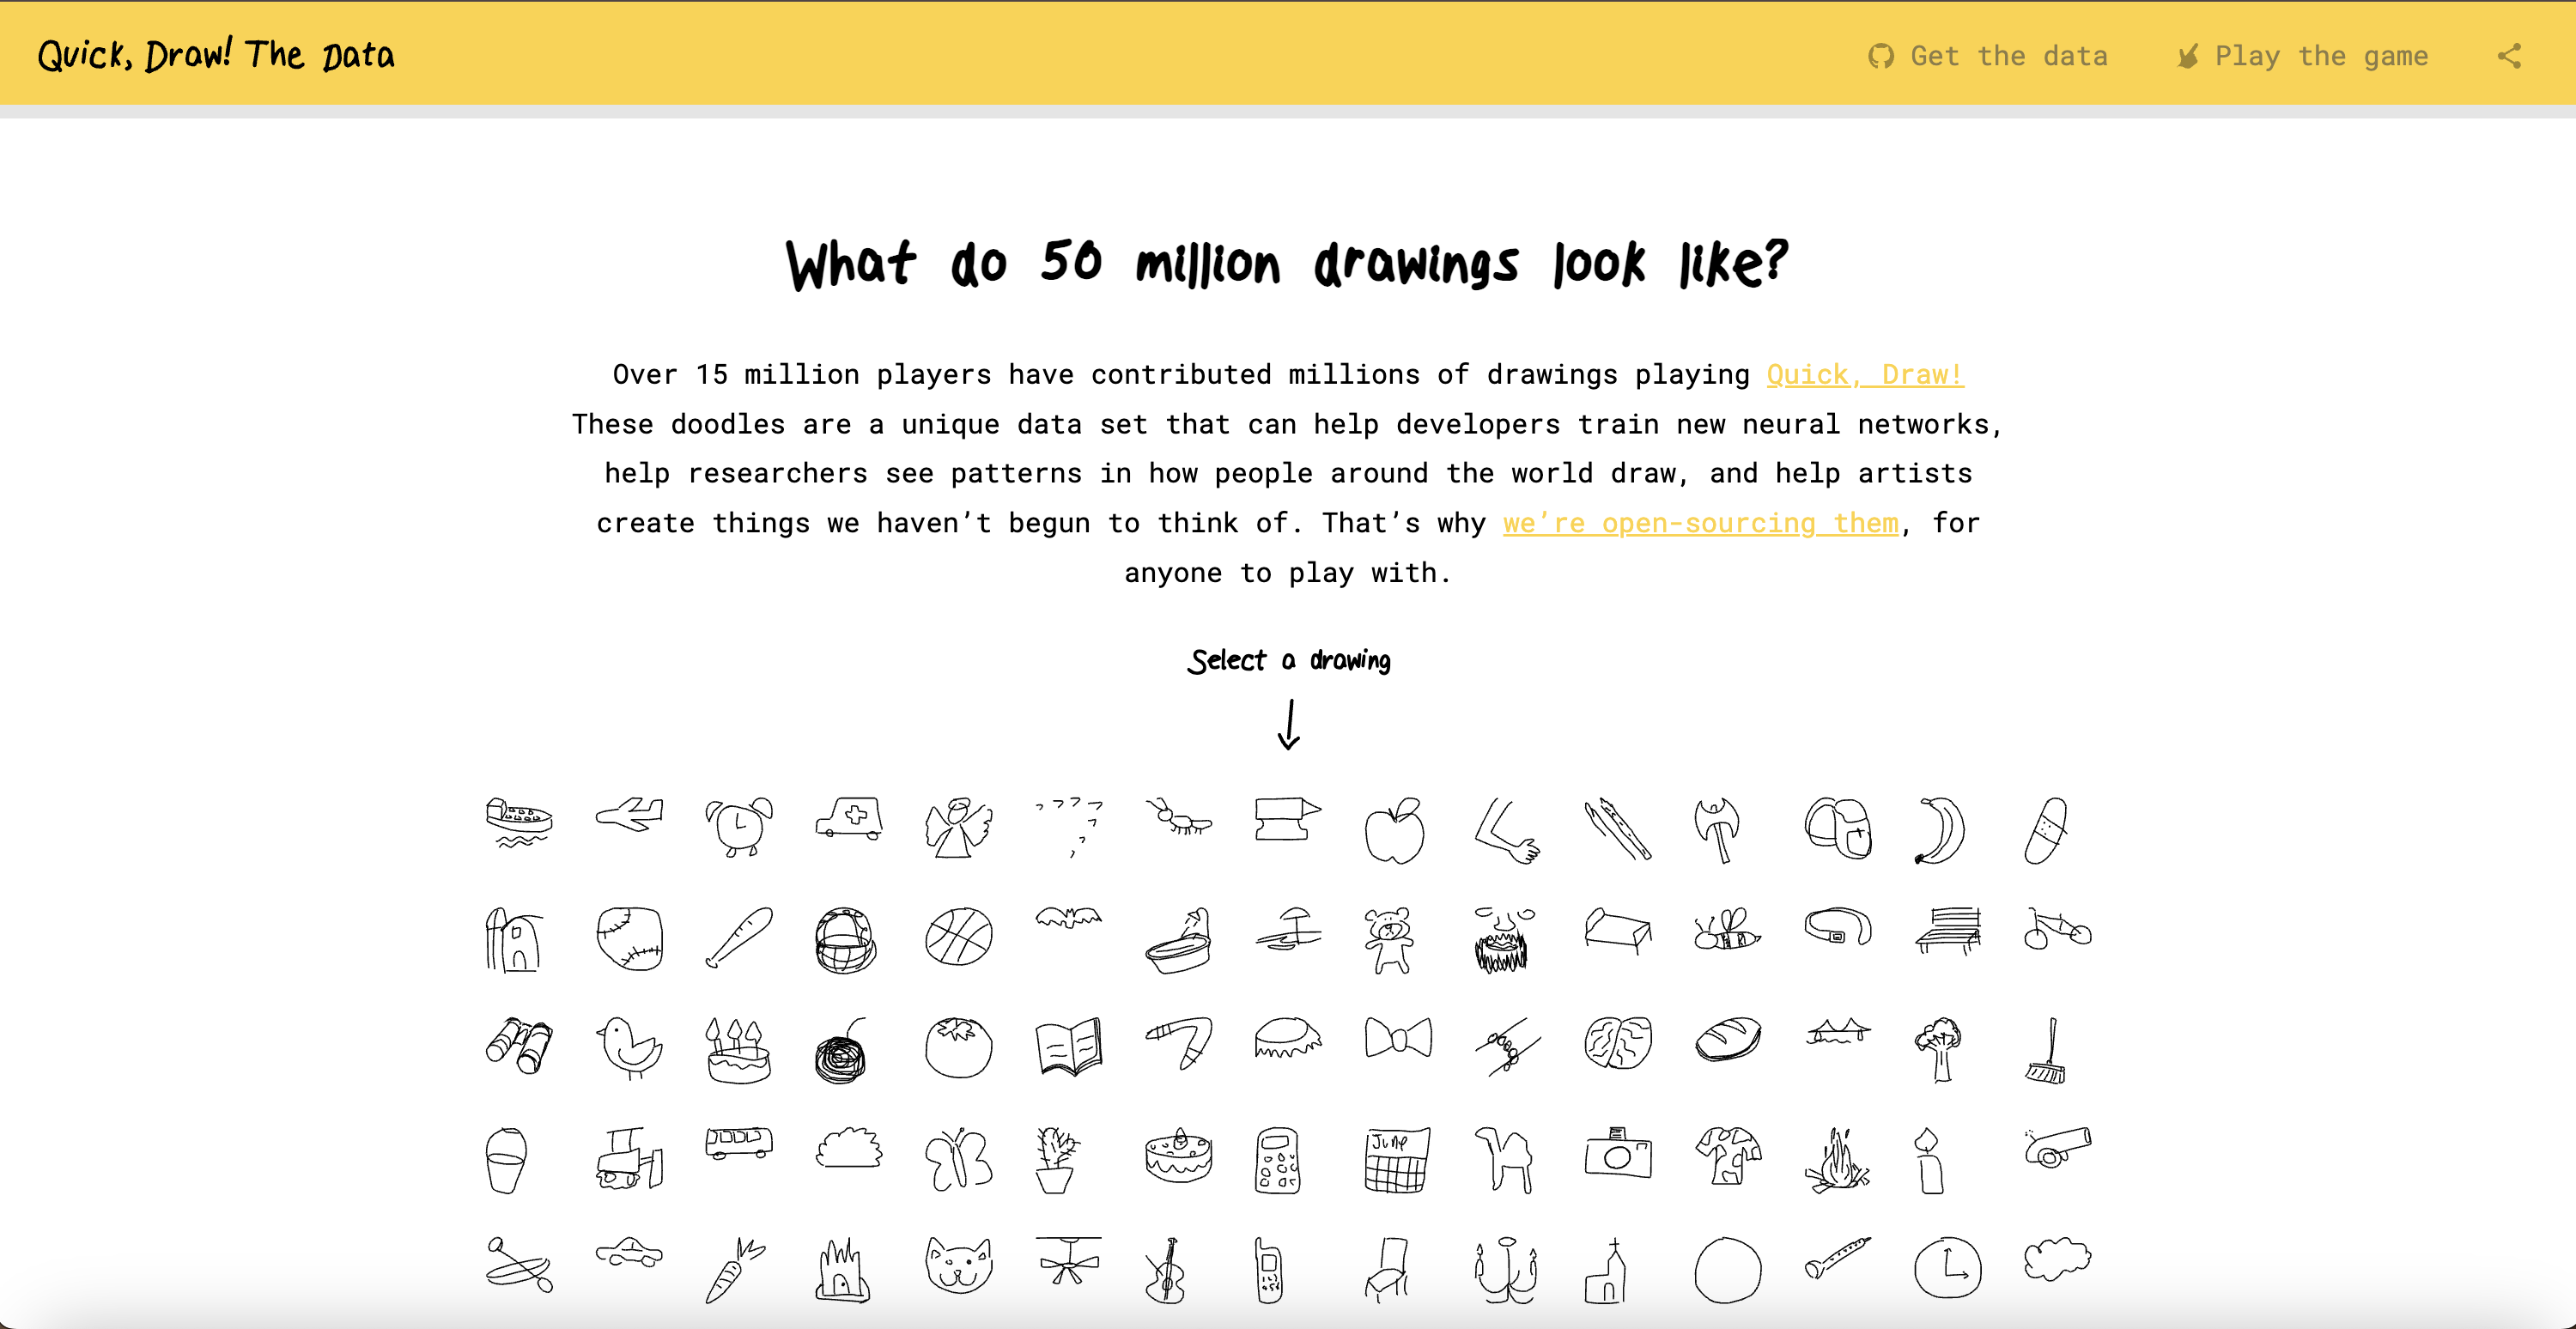Screen dimensions: 2576x1329
Task: Click the we're open-sourcing them link
Action: click(1700, 523)
